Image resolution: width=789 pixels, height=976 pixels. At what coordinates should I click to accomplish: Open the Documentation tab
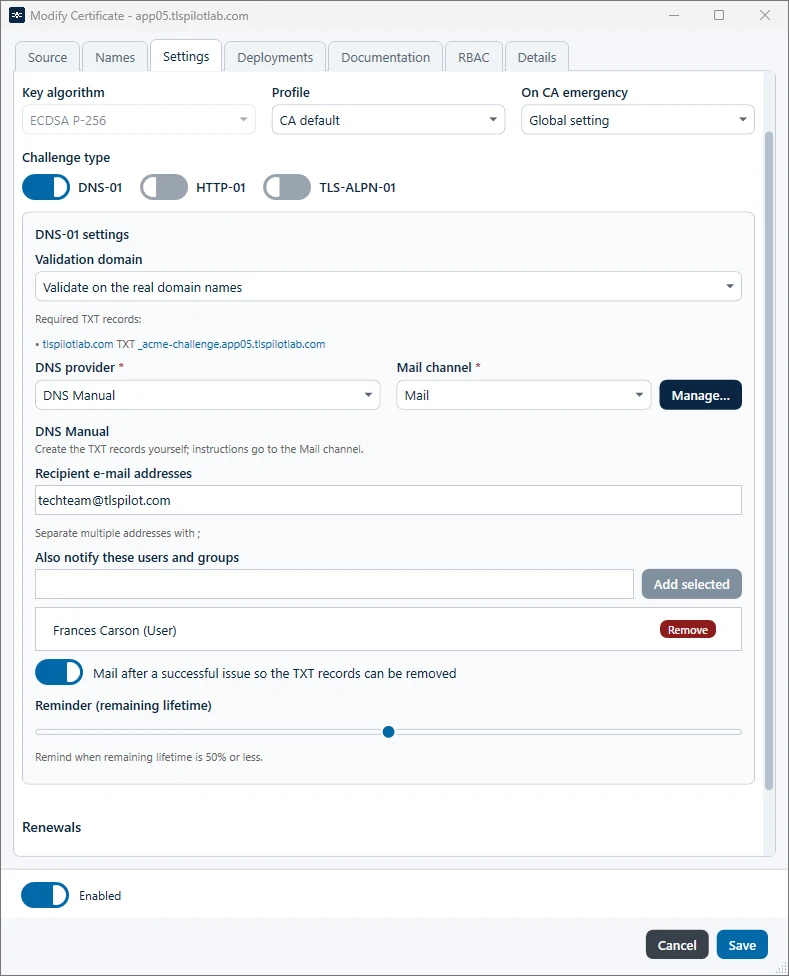(x=385, y=57)
